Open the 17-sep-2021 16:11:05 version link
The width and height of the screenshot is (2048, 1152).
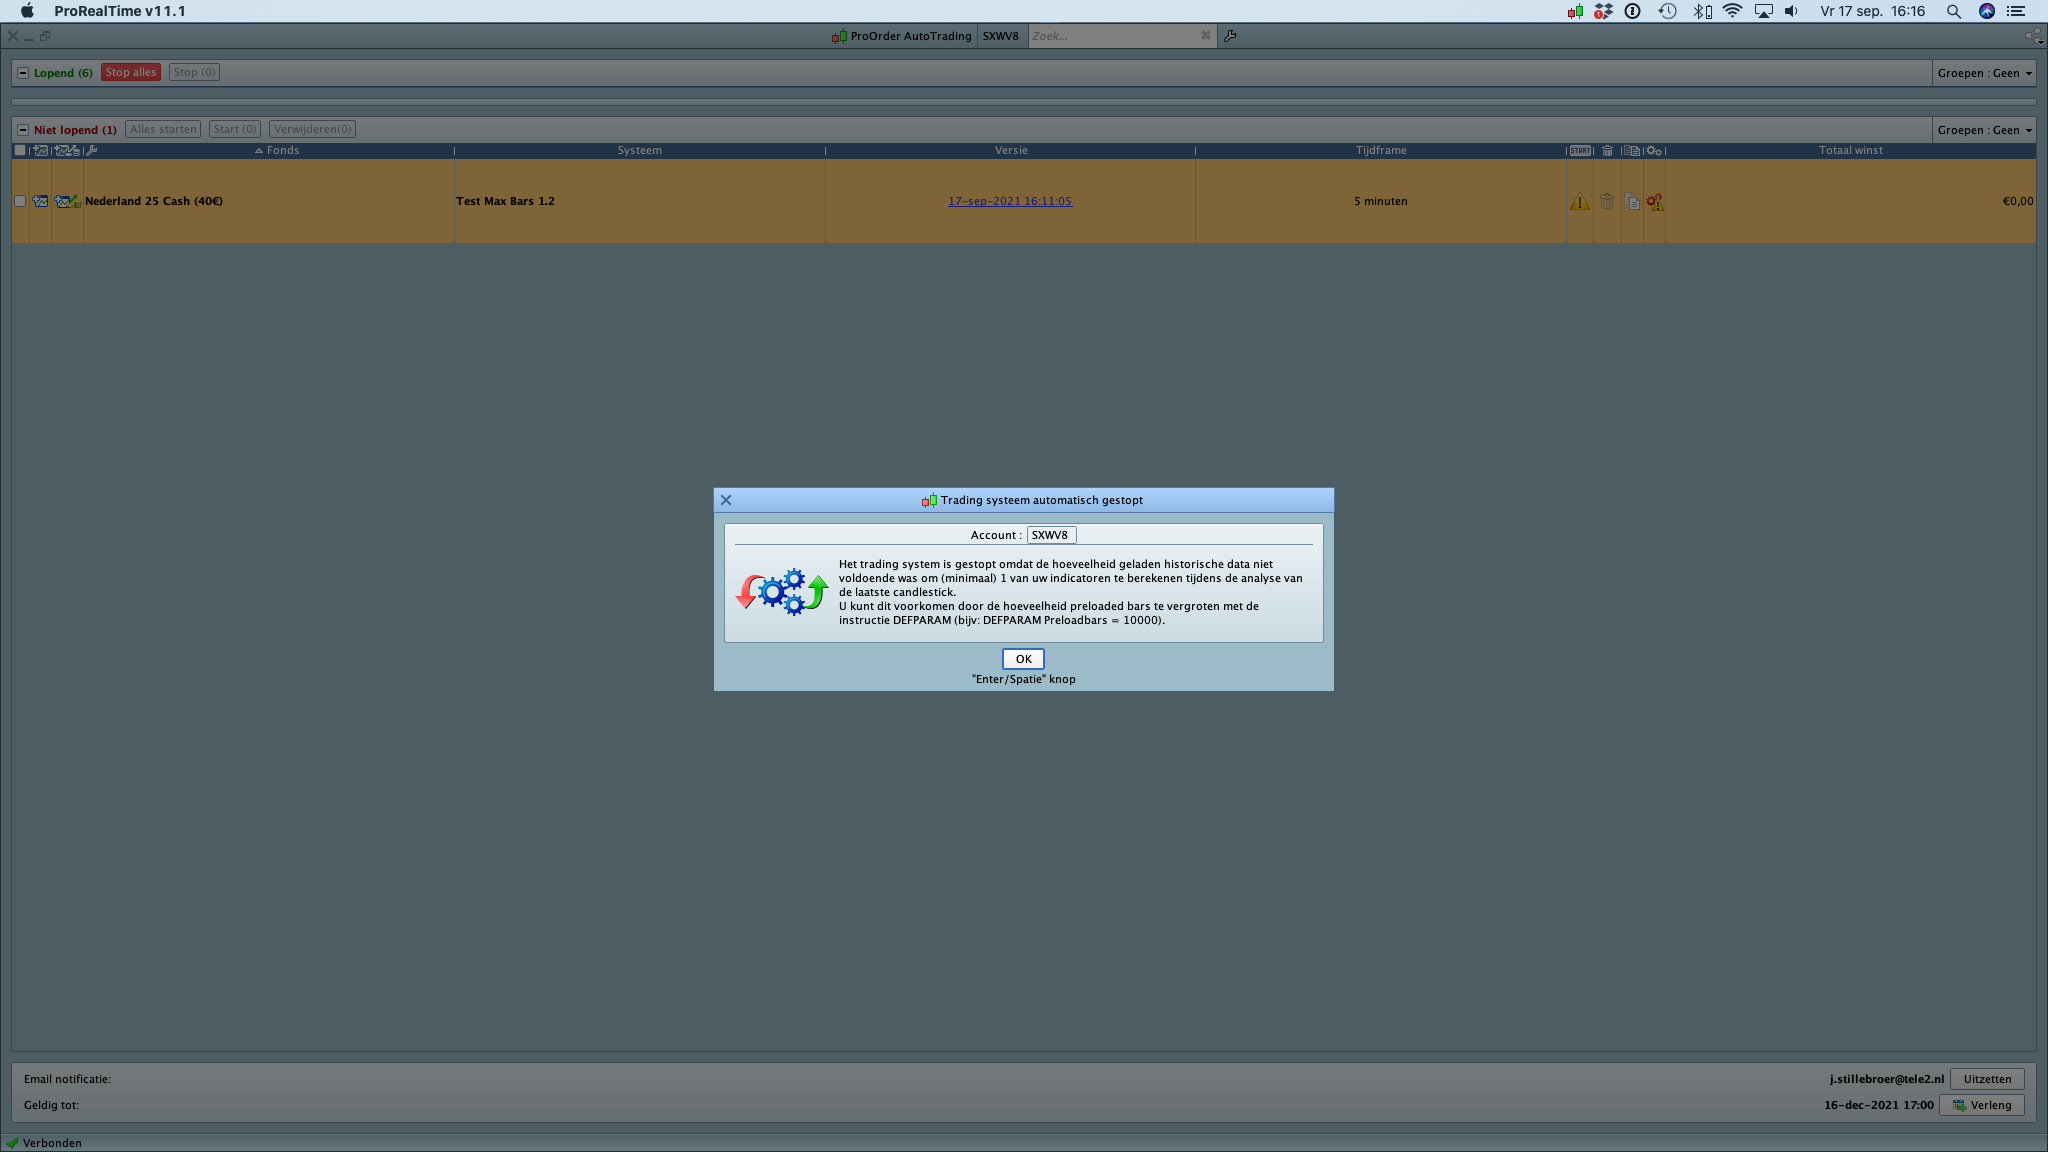[1009, 201]
